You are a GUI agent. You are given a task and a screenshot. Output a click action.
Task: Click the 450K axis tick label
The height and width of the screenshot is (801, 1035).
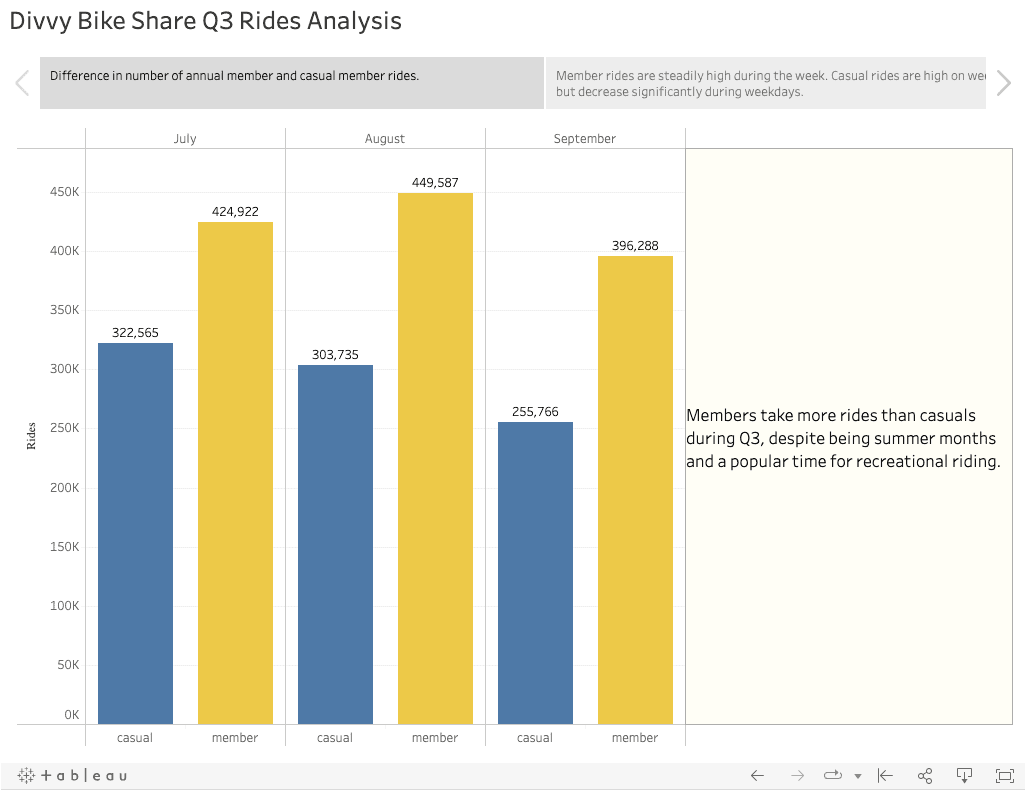pyautogui.click(x=65, y=192)
